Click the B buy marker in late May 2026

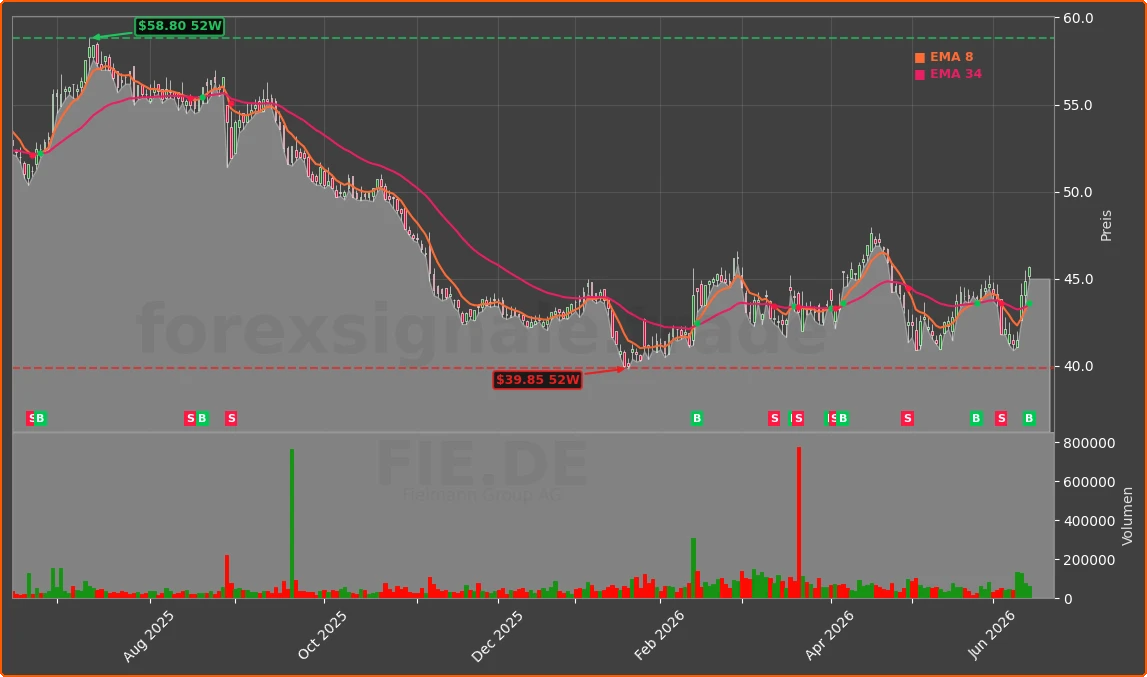coord(976,419)
